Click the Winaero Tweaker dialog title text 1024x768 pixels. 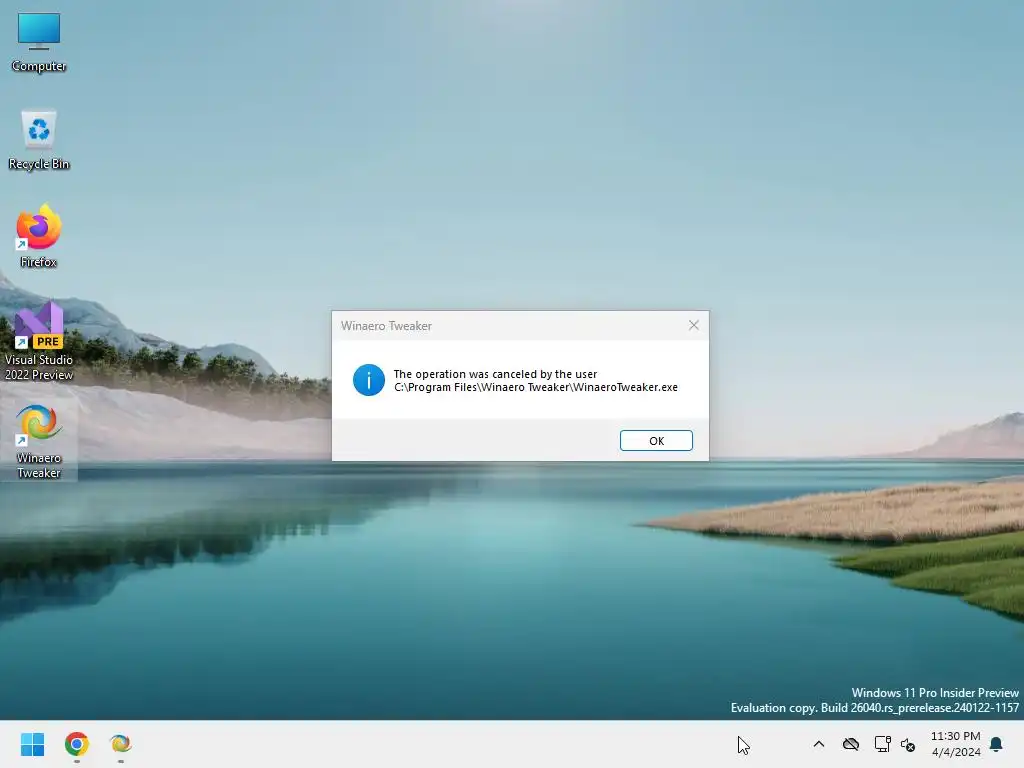click(386, 326)
